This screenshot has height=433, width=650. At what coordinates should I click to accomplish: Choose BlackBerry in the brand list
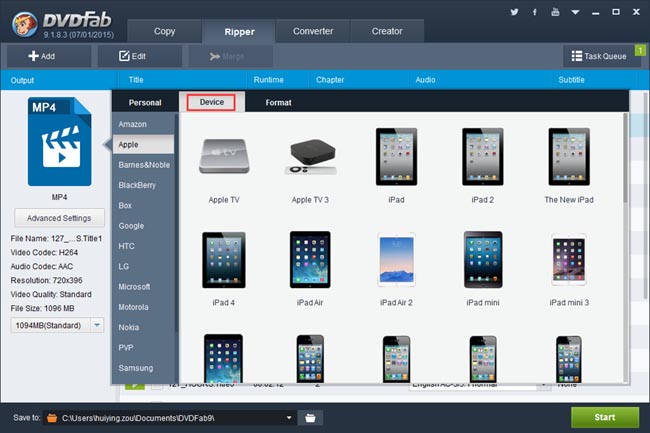click(x=143, y=185)
